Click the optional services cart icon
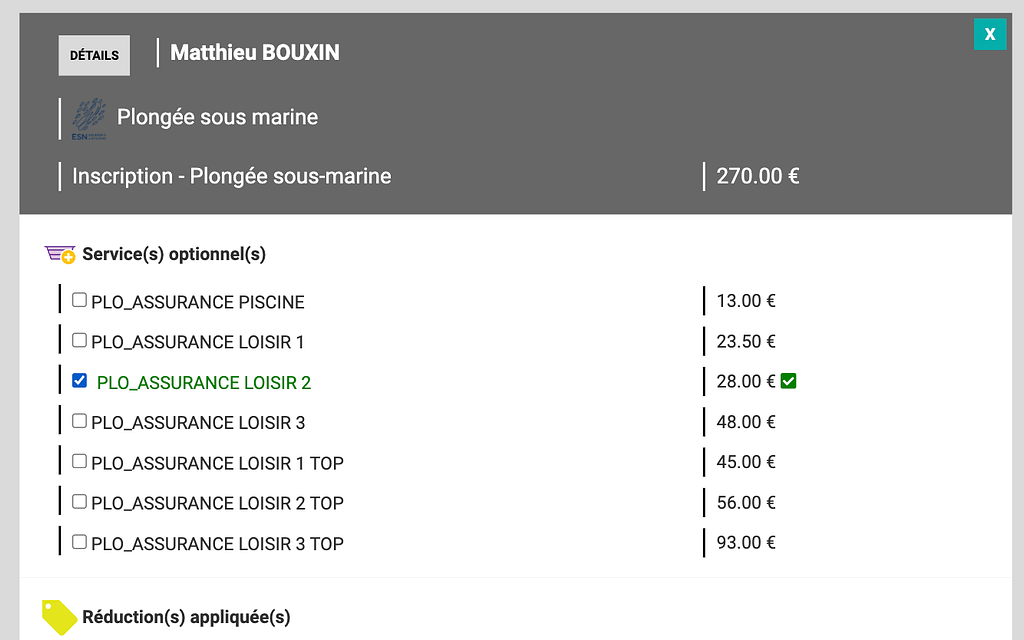1024x640 pixels. pos(60,254)
